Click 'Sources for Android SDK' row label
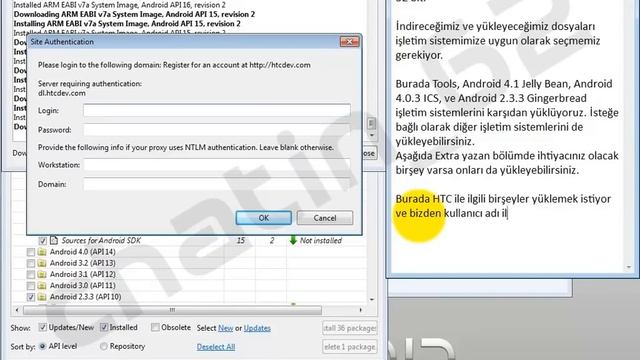Screen dimensions: 640x360 tap(101, 240)
